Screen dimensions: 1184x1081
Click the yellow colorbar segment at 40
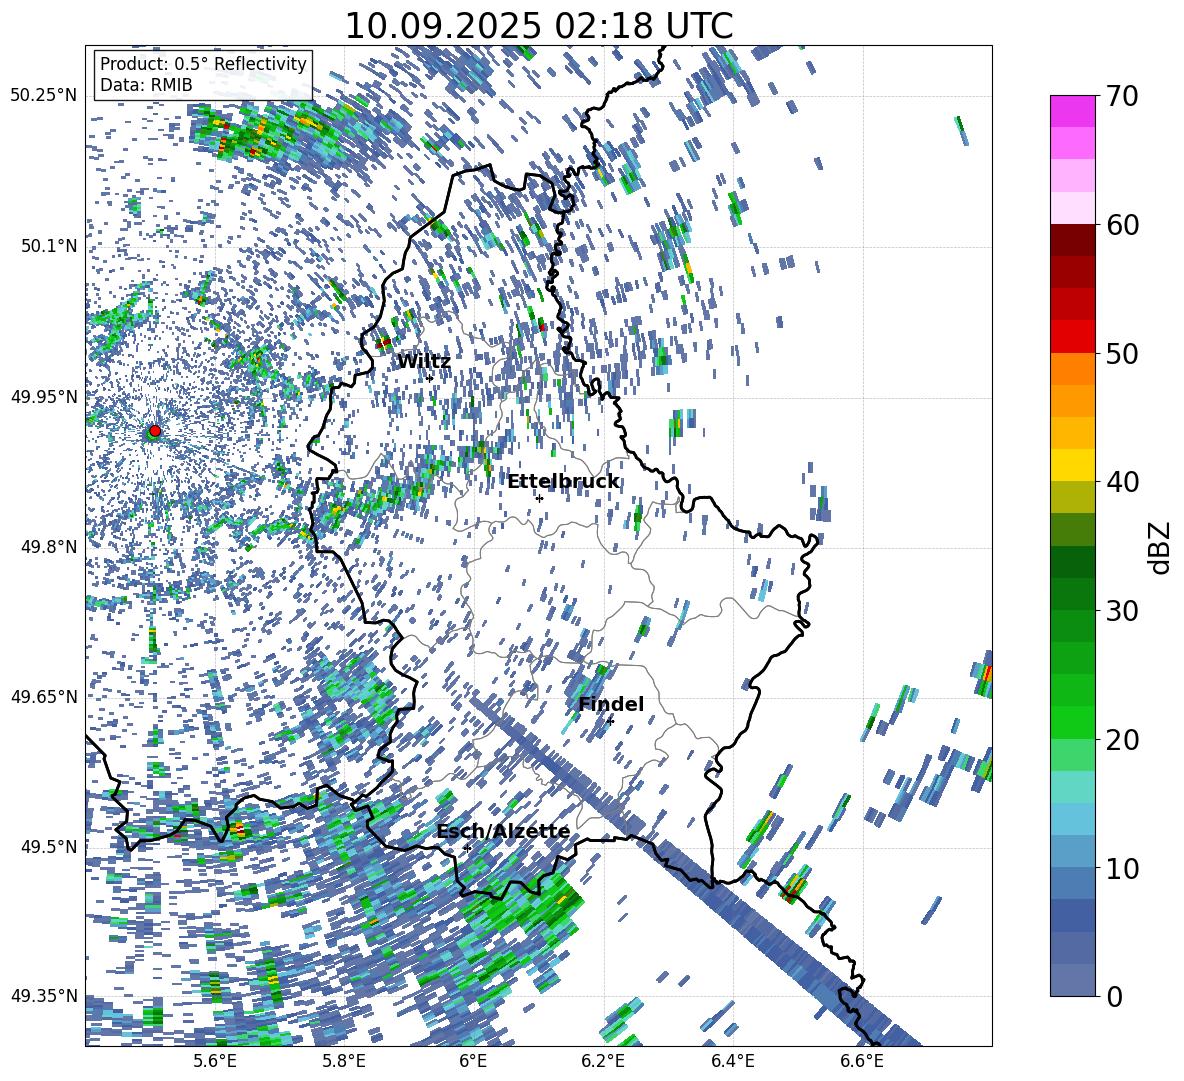[x=1072, y=465]
